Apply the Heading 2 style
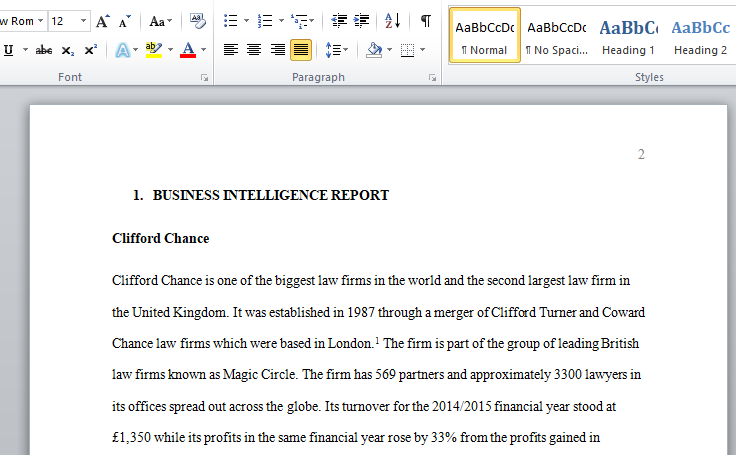This screenshot has width=736, height=455. pos(700,35)
